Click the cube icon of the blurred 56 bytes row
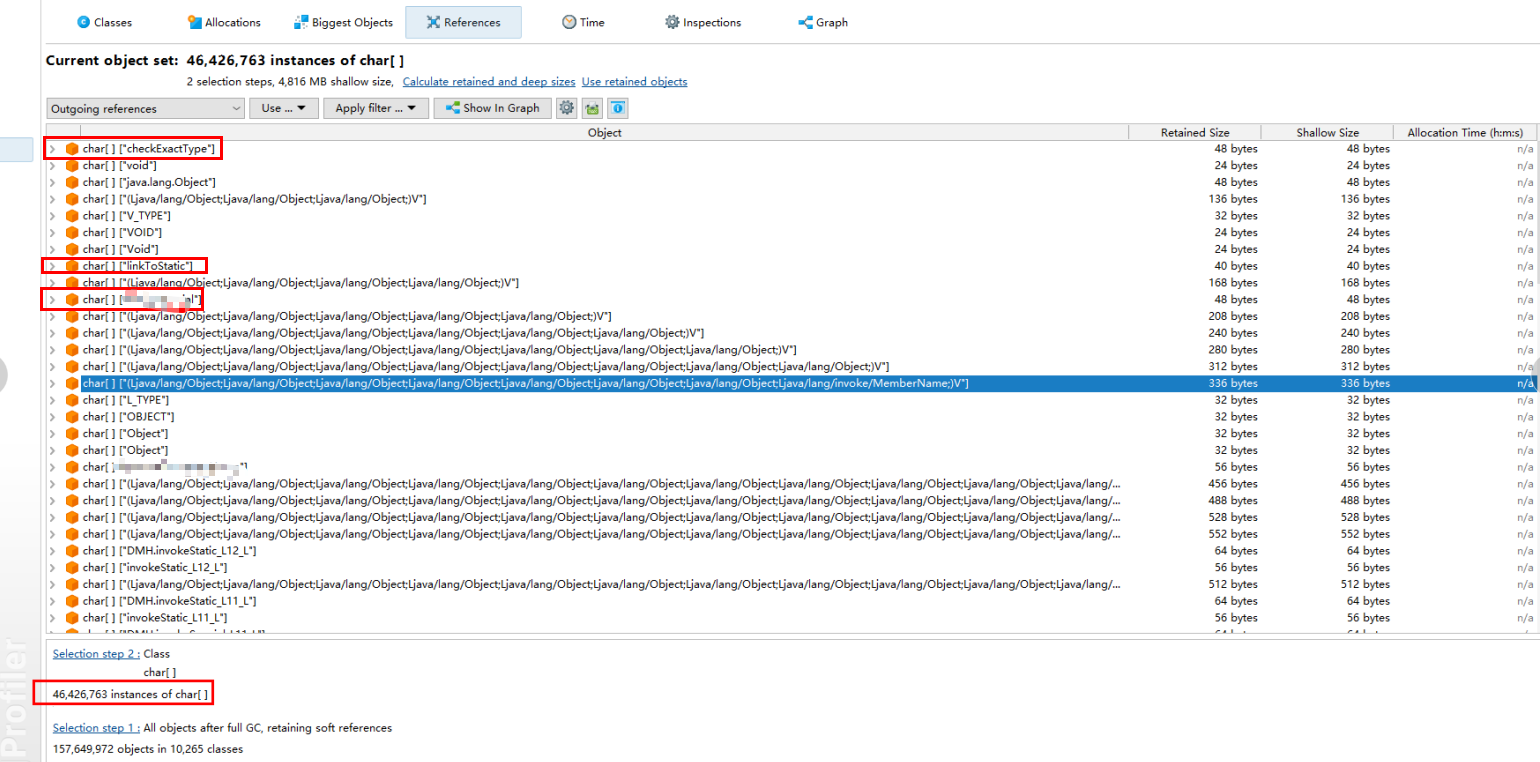The height and width of the screenshot is (762, 1540). point(72,467)
